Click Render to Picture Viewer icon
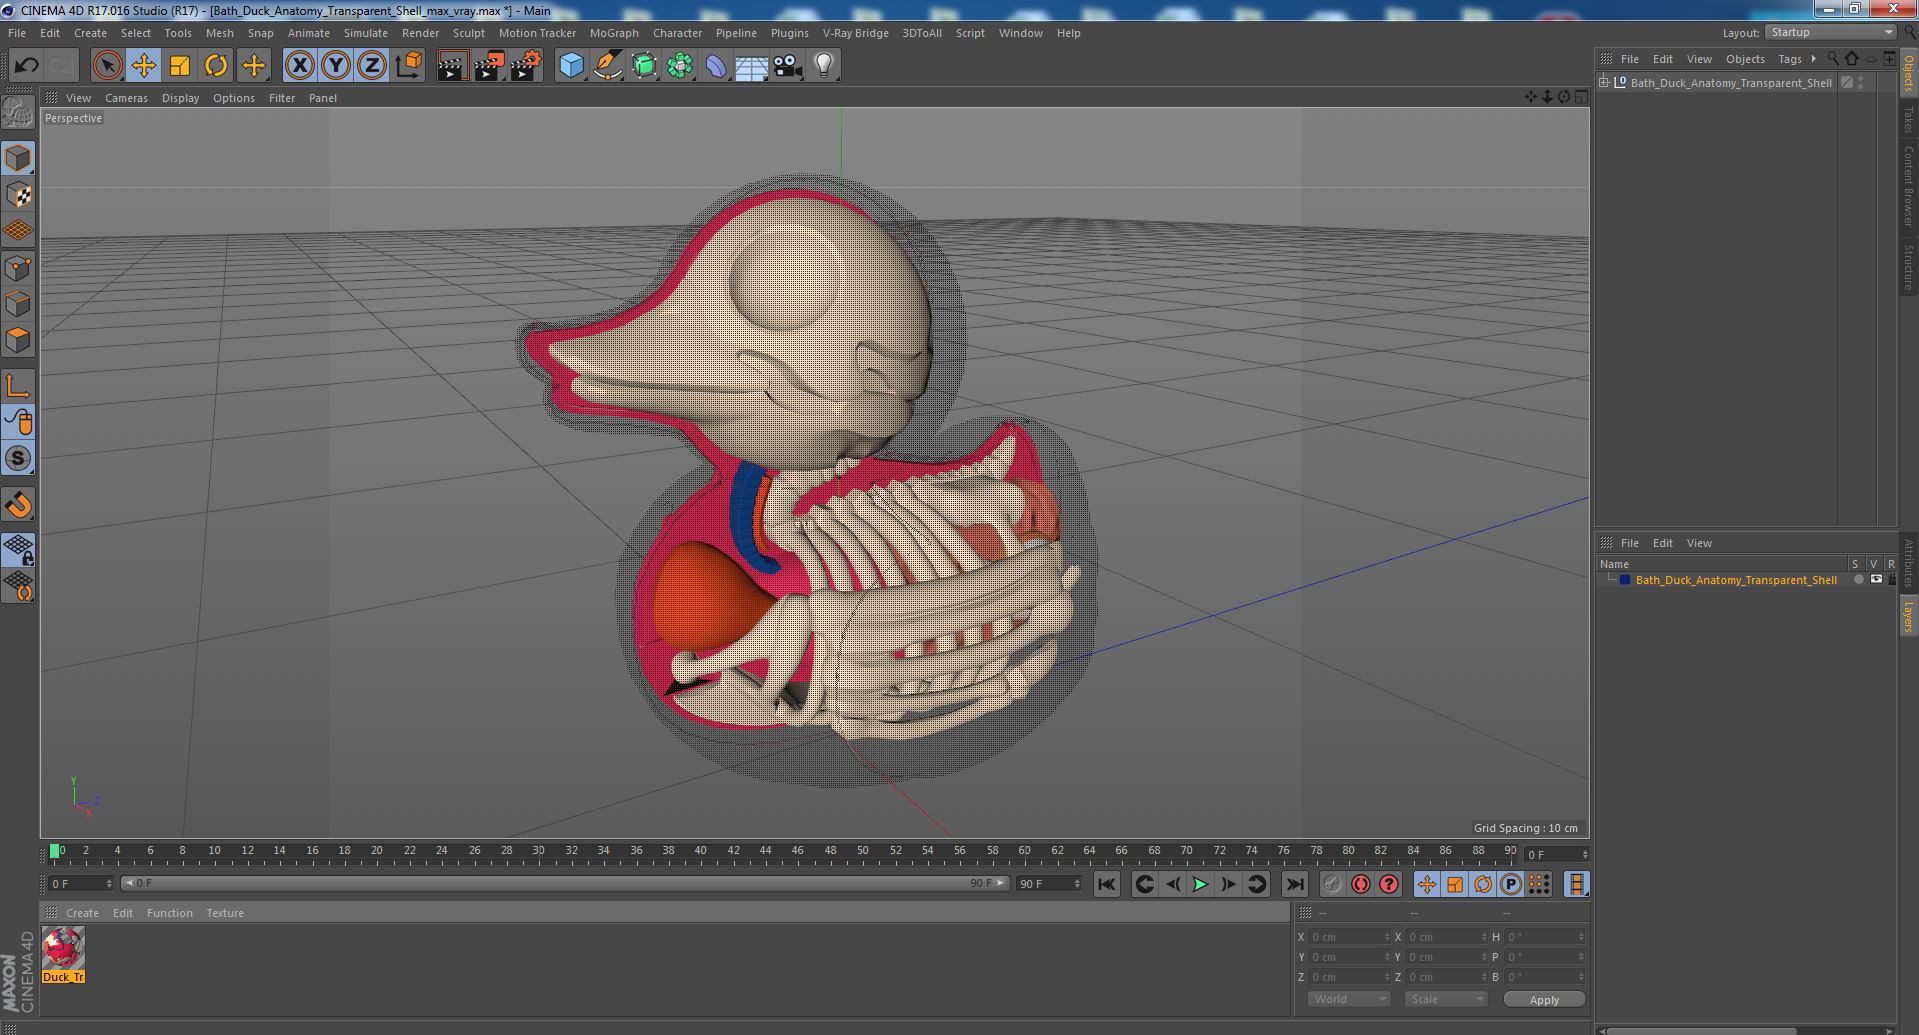 coord(489,66)
